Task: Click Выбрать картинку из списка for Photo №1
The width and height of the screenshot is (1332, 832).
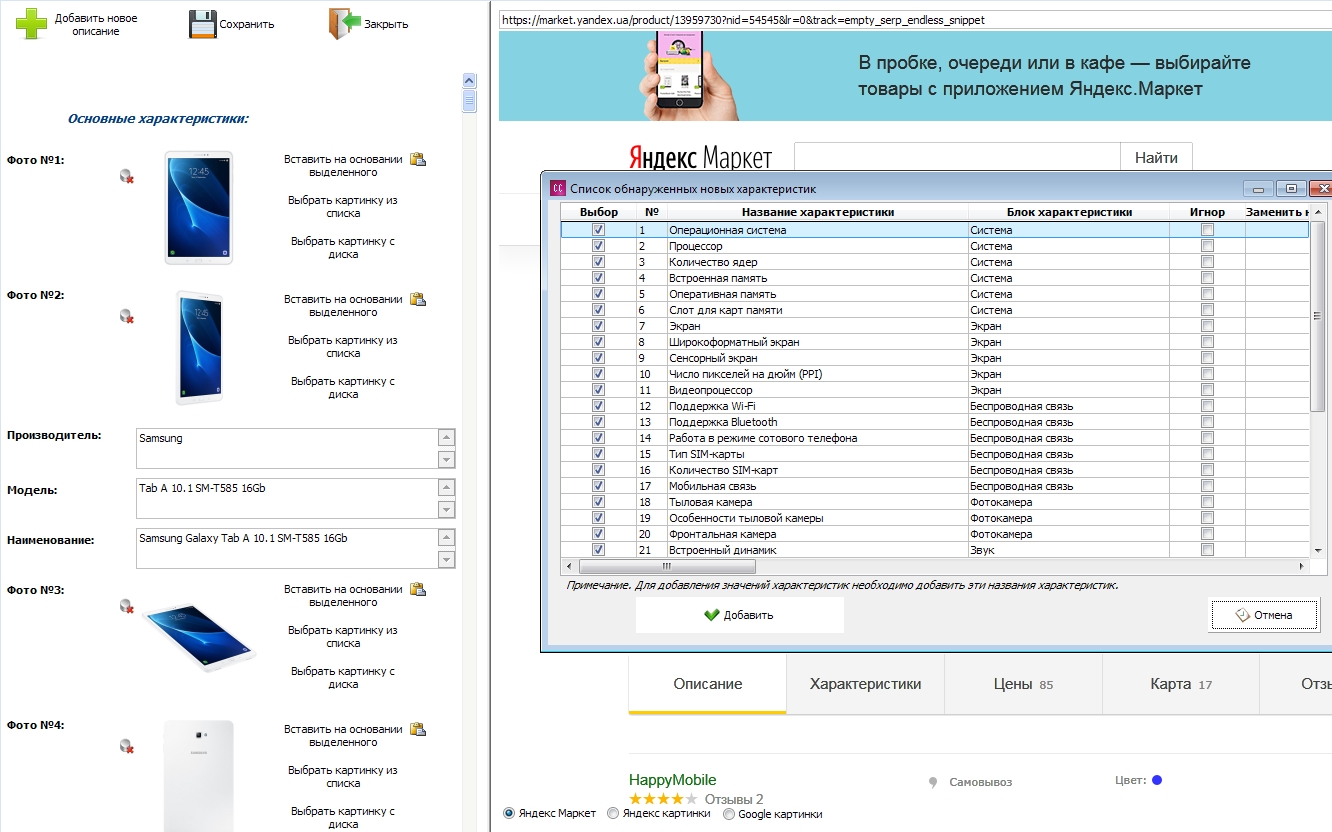Action: (343, 207)
